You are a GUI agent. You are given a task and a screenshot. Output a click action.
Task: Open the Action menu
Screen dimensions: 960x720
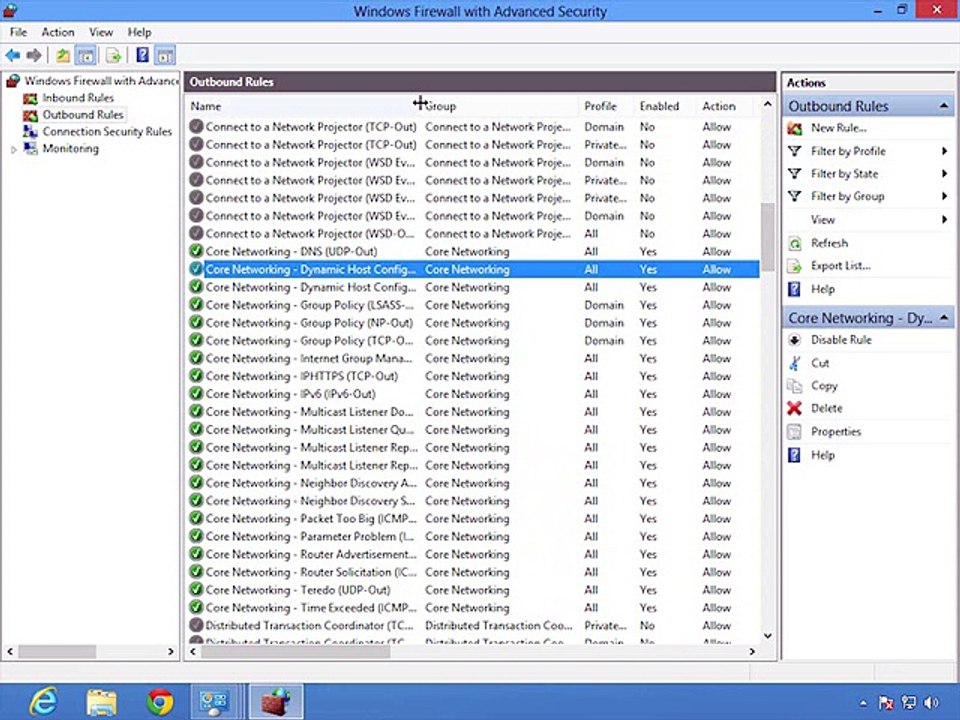(x=58, y=32)
